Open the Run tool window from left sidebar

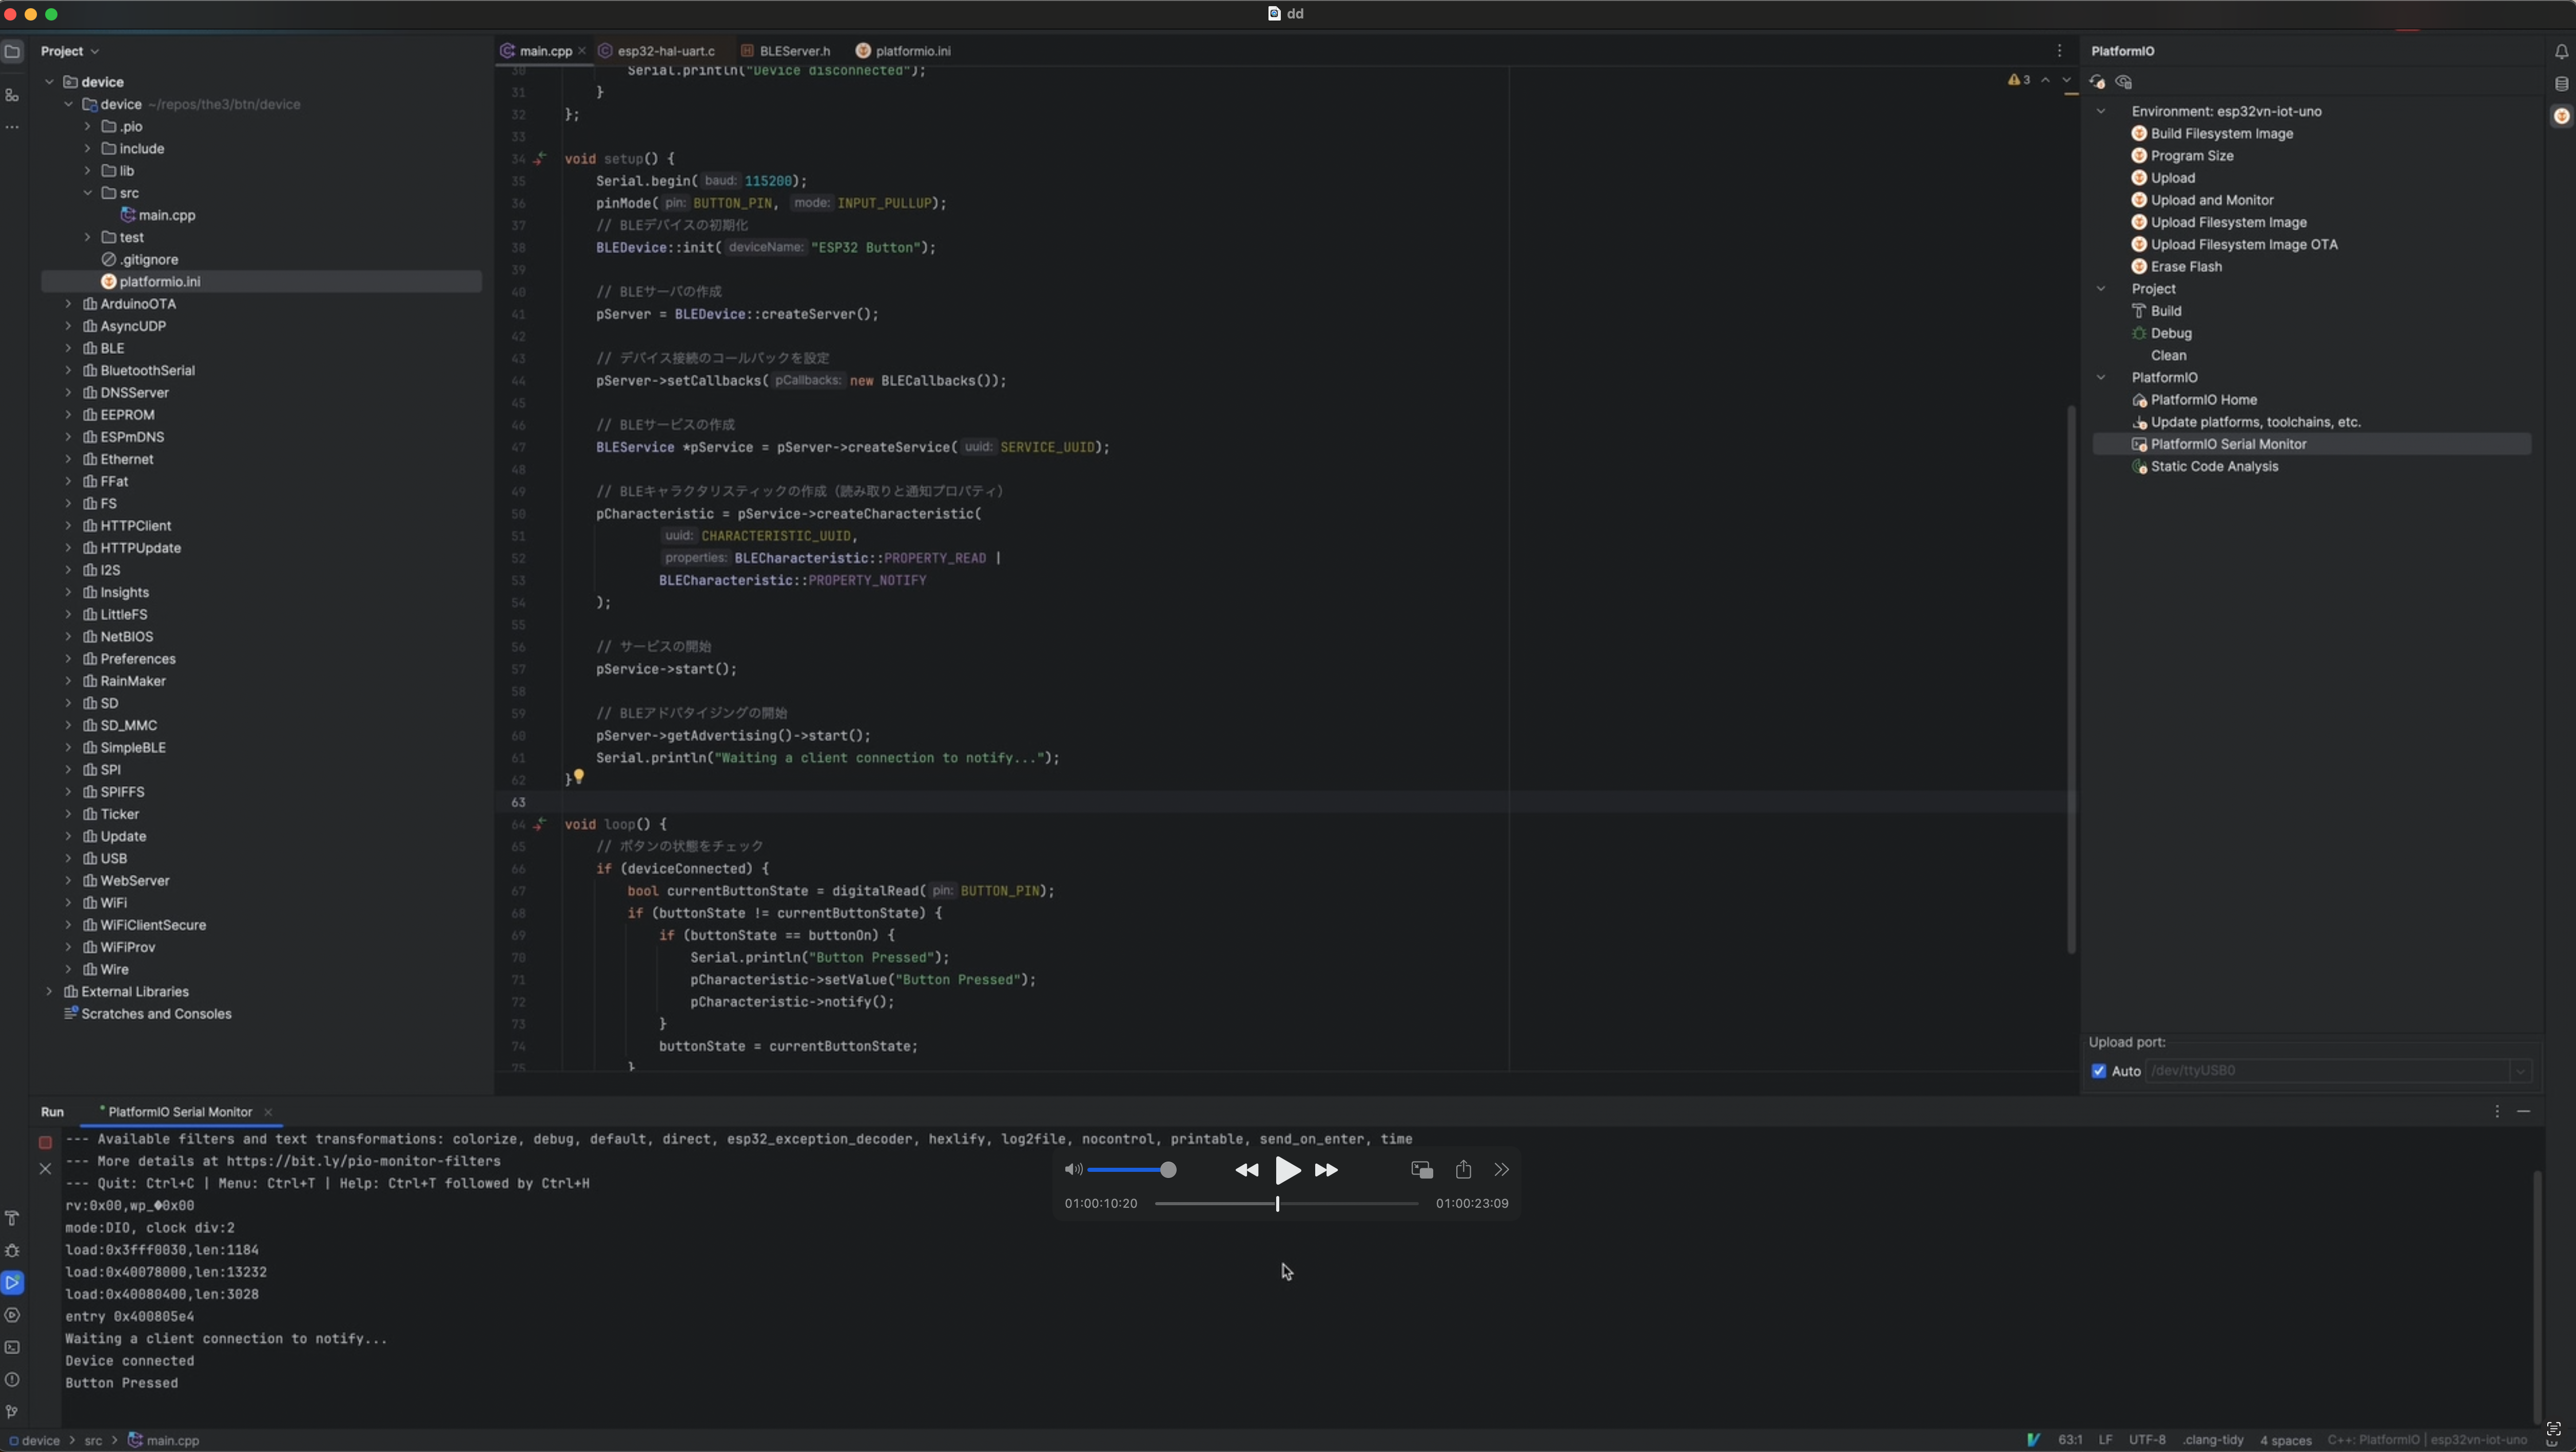click(13, 1283)
